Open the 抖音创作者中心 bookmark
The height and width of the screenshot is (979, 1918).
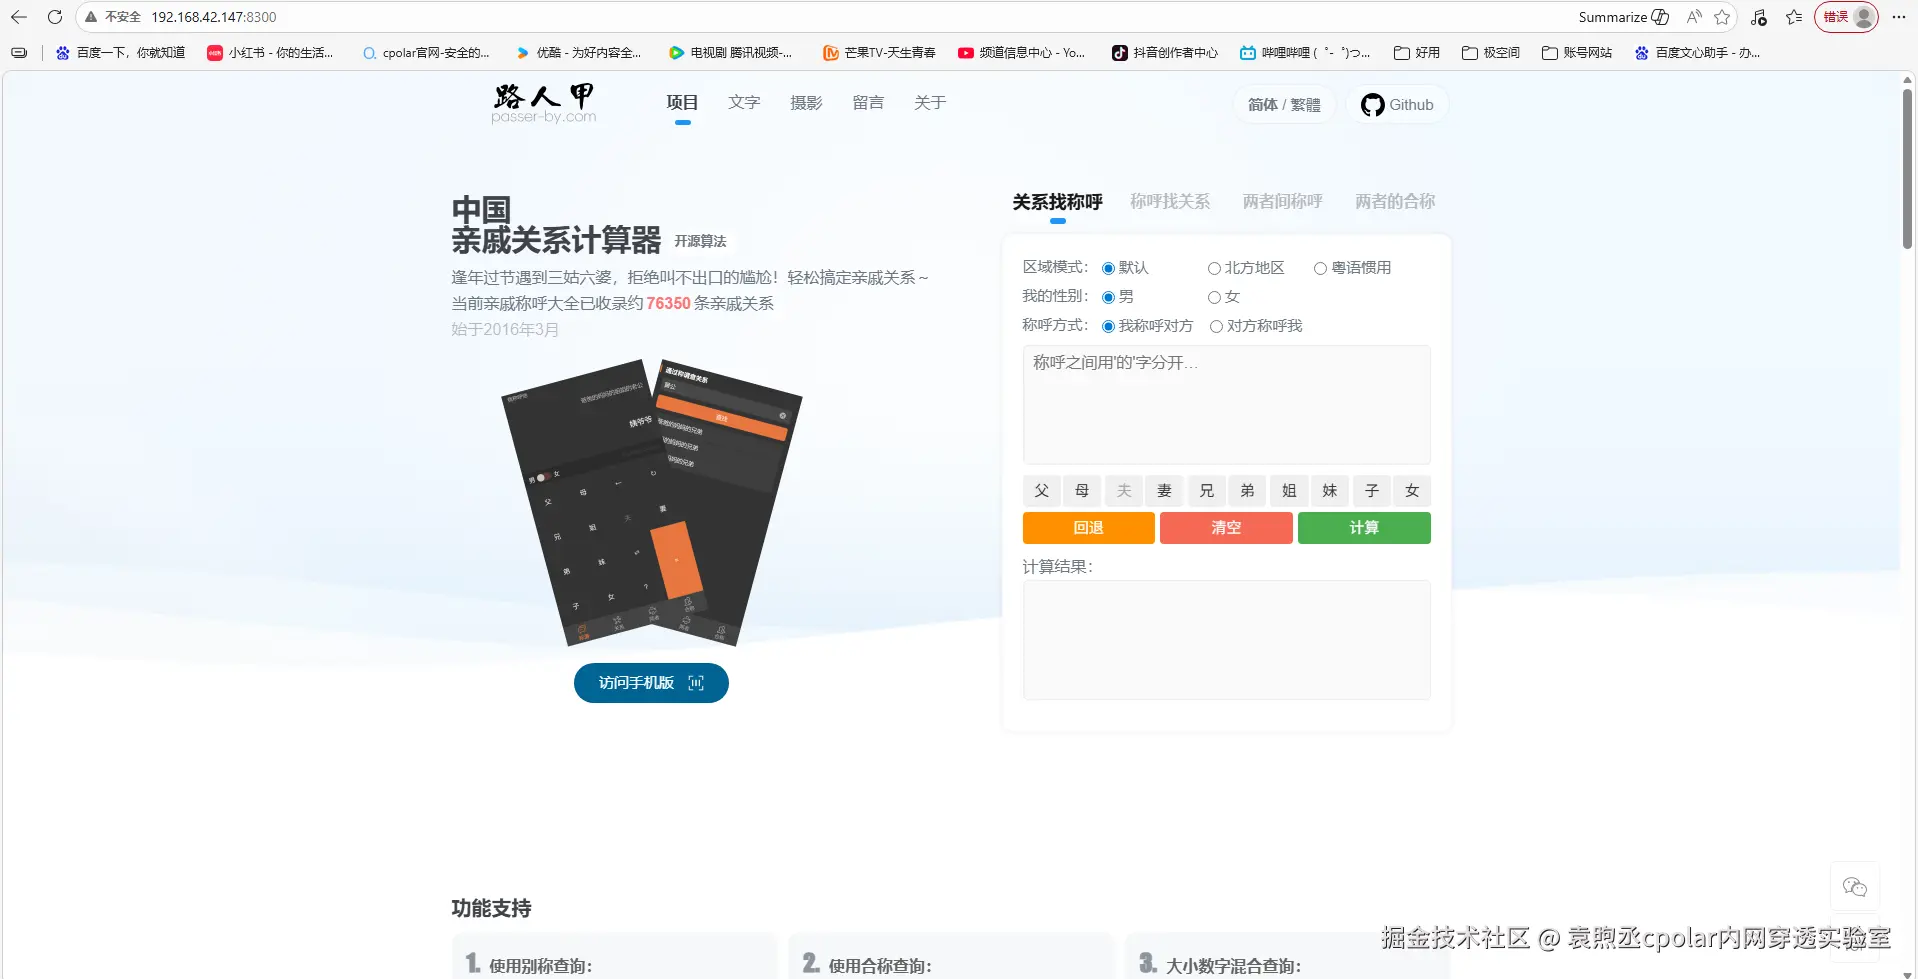(1165, 53)
